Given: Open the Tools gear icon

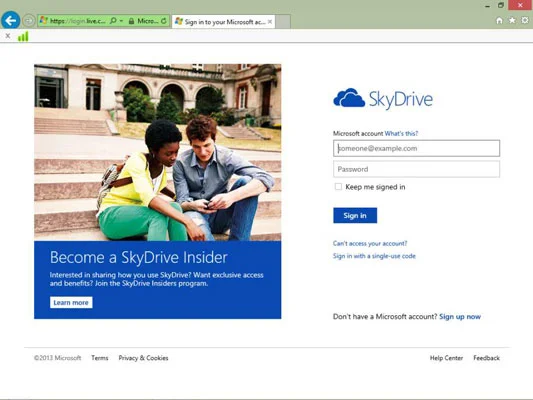Looking at the screenshot, I should point(525,20).
